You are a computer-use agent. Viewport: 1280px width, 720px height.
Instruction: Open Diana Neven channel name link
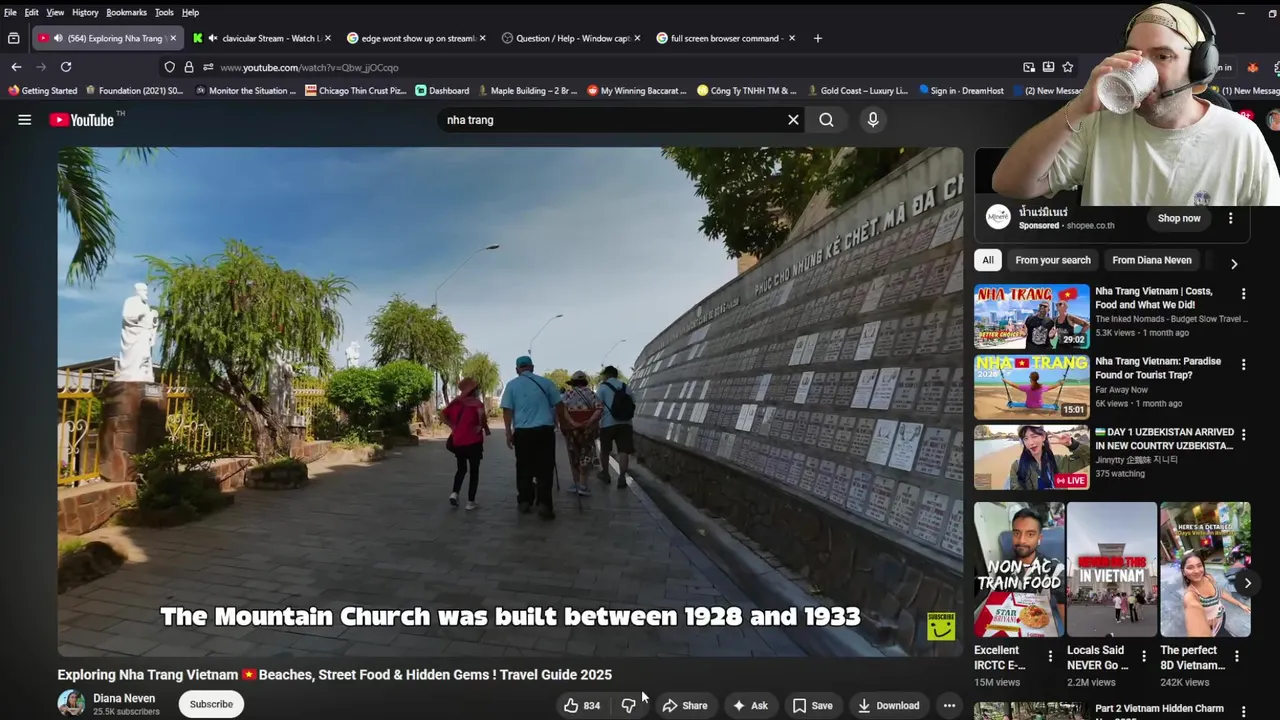tap(124, 698)
